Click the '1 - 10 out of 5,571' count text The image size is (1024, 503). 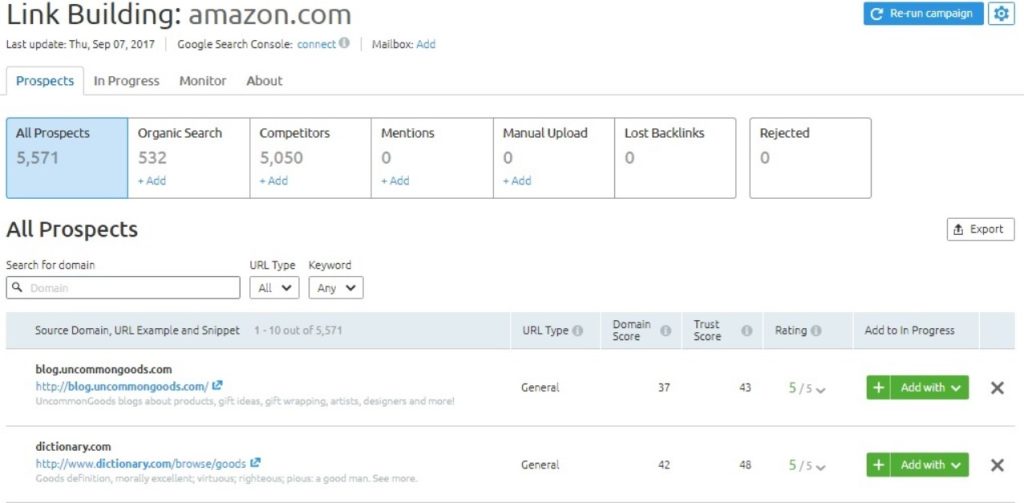point(298,331)
